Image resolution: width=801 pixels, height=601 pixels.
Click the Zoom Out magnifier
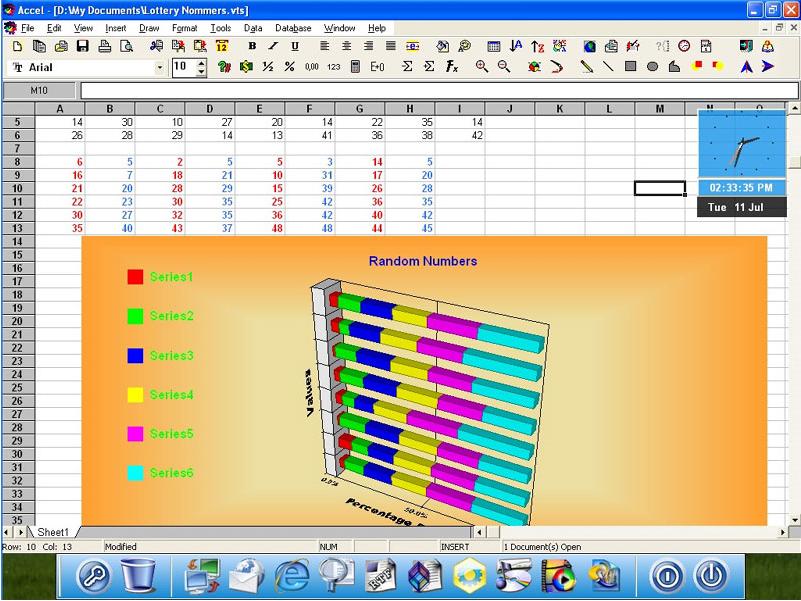(x=504, y=66)
